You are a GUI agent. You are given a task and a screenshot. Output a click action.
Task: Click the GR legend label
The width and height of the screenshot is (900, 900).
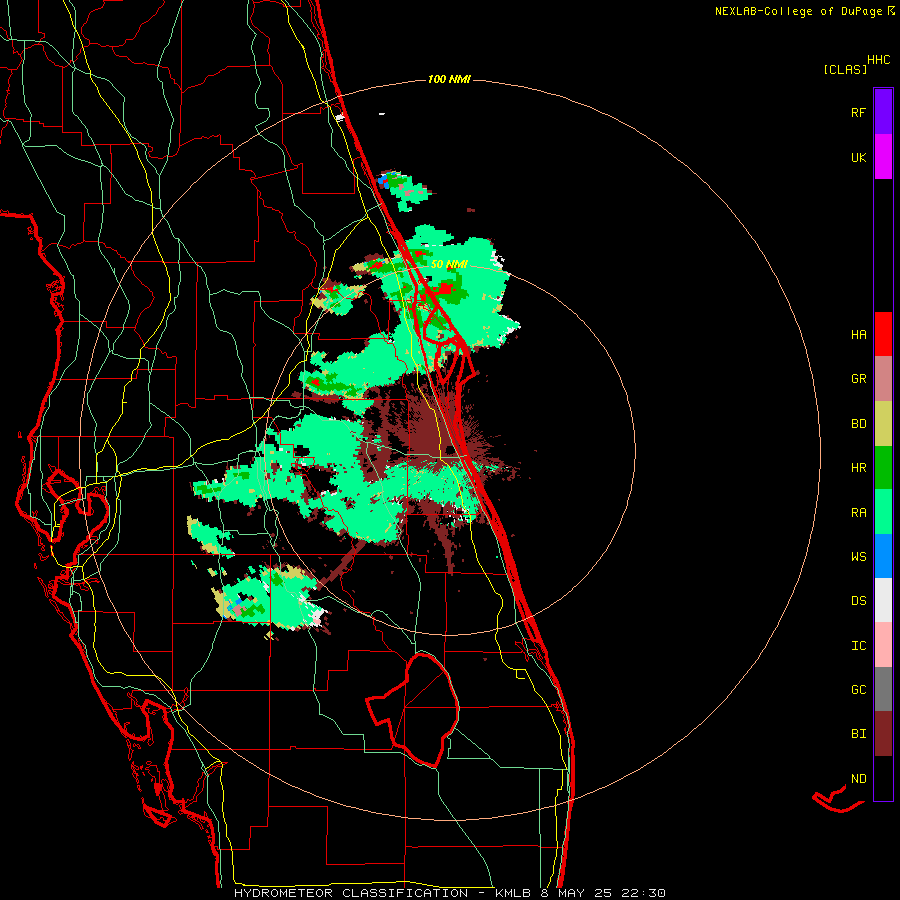tap(858, 379)
